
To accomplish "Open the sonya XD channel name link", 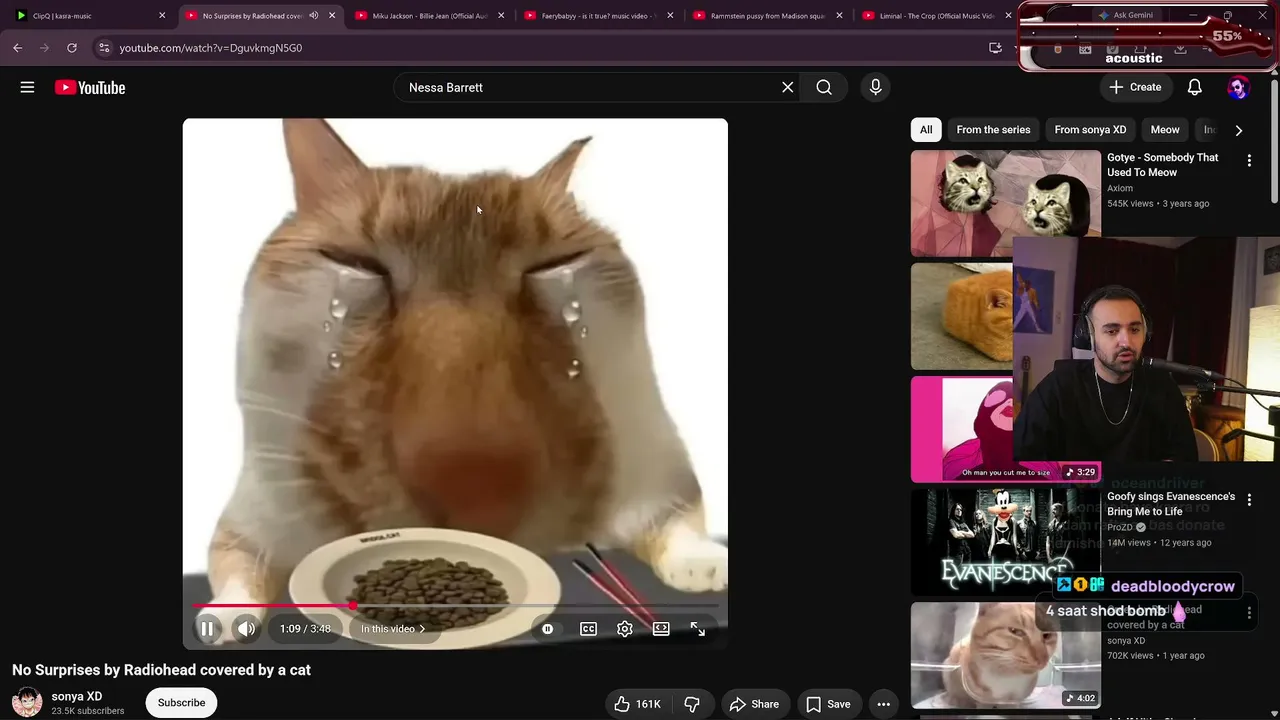I will coord(77,696).
